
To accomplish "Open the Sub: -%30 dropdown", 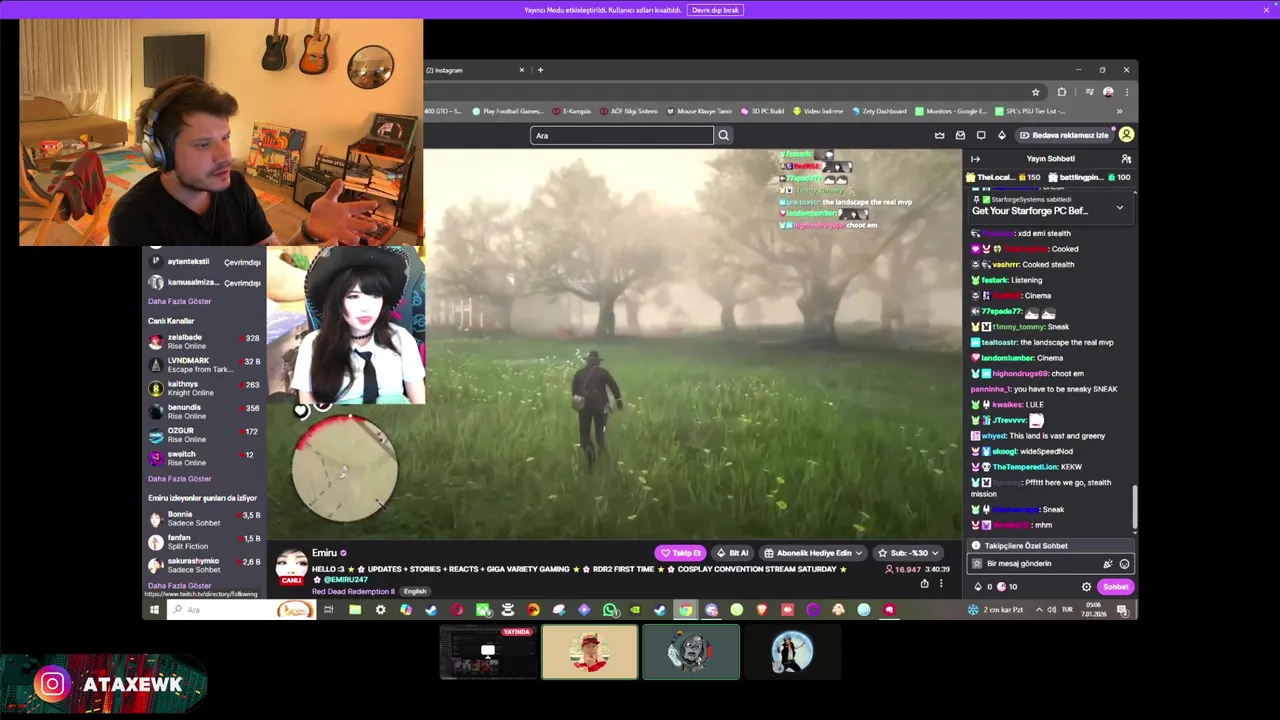I will (908, 553).
